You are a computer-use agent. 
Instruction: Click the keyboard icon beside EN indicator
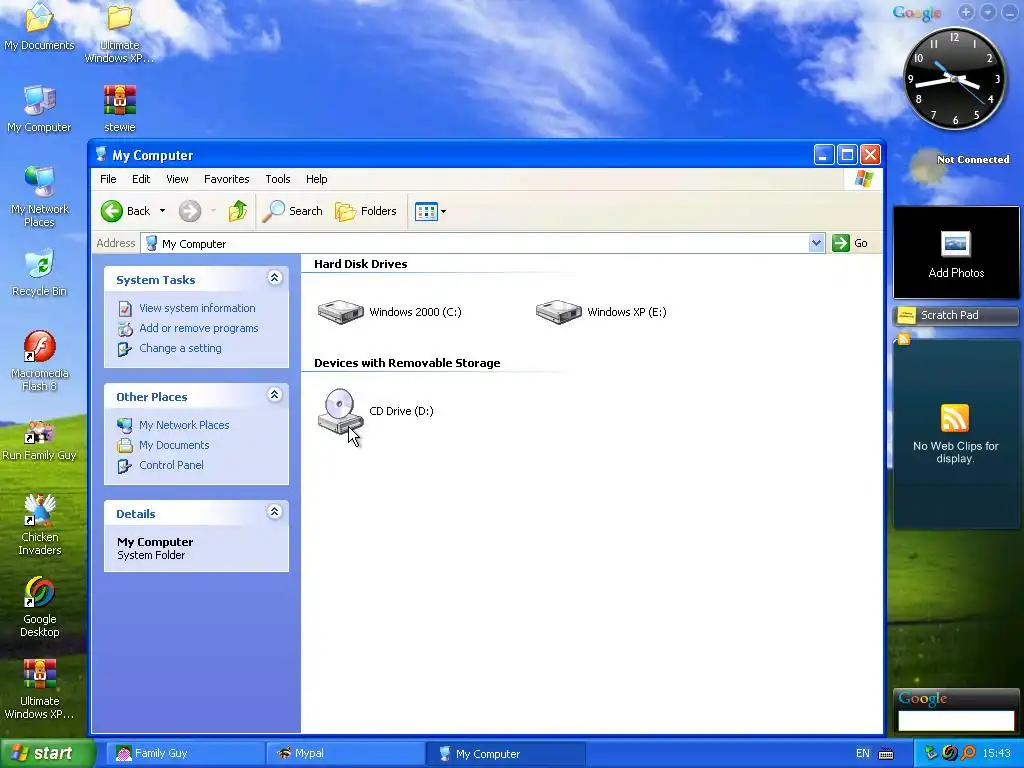(886, 754)
